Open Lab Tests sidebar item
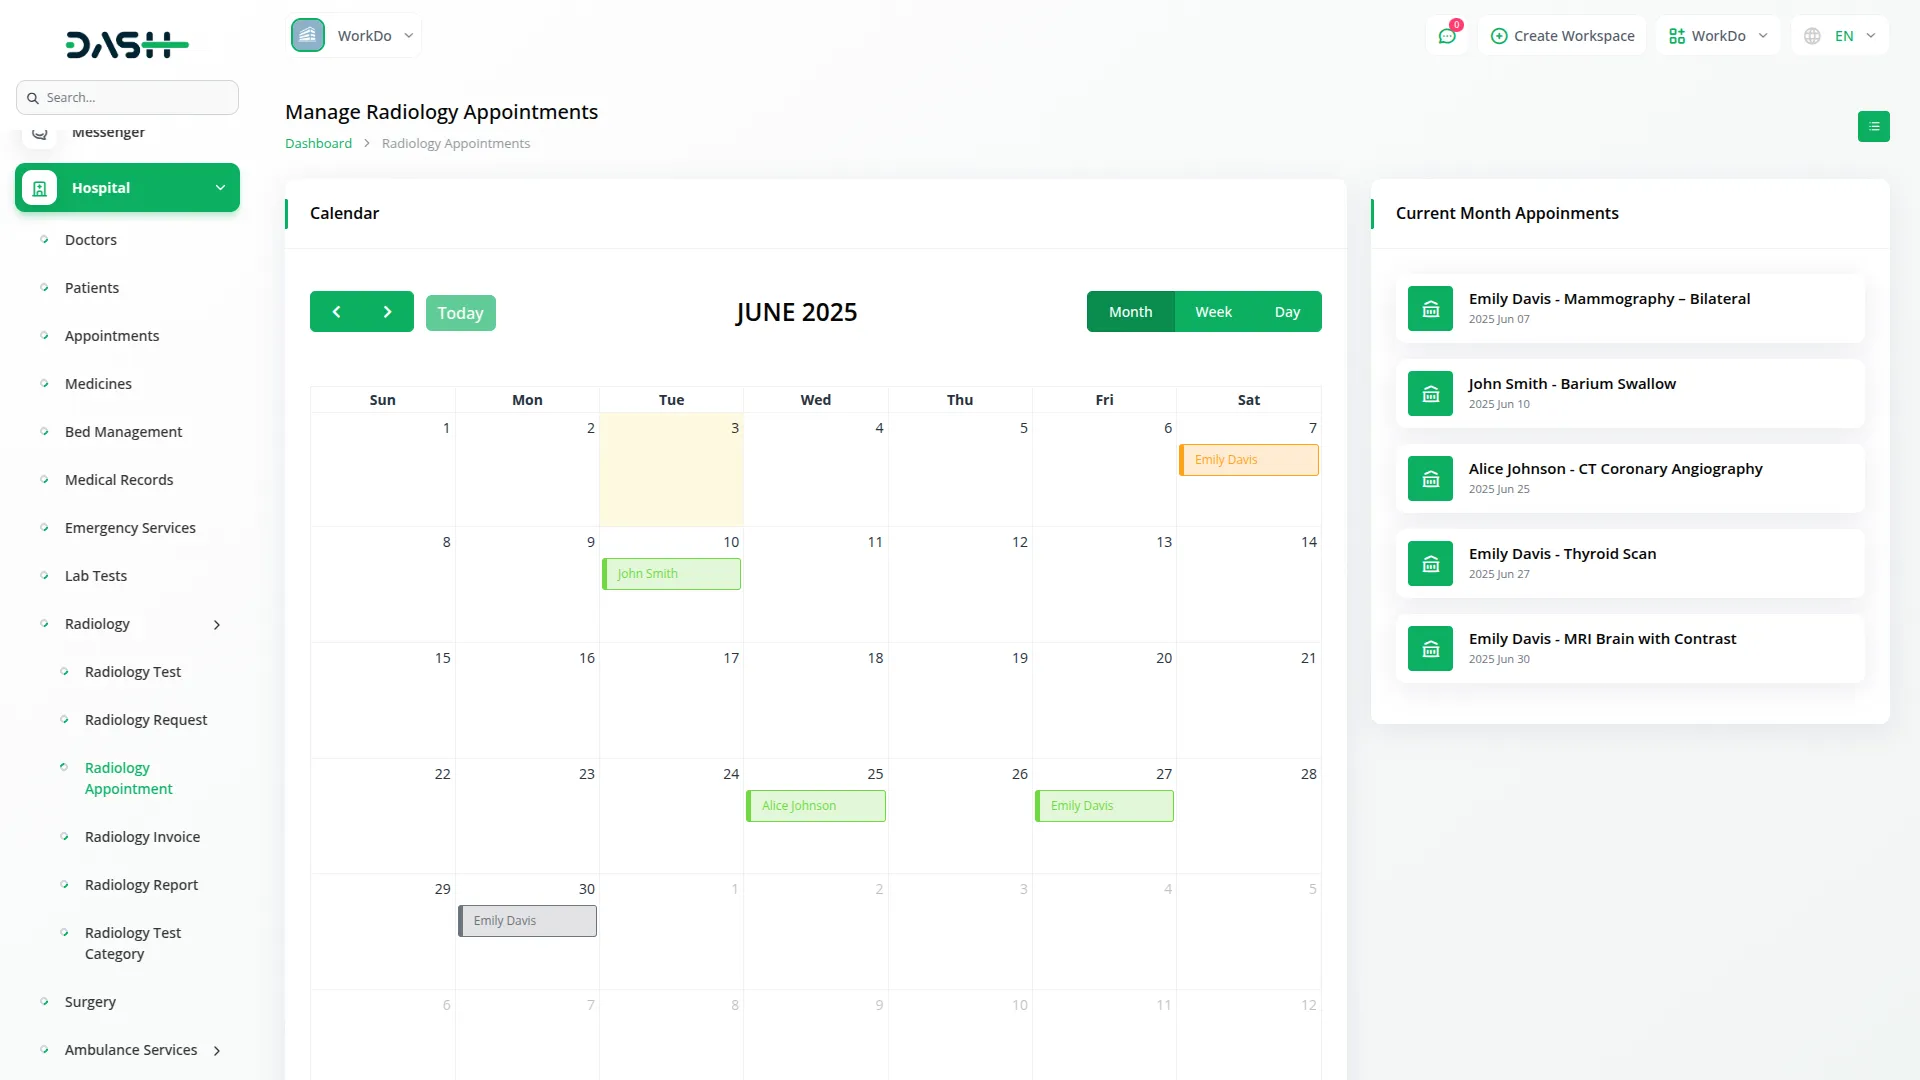The image size is (1920, 1080). click(96, 576)
